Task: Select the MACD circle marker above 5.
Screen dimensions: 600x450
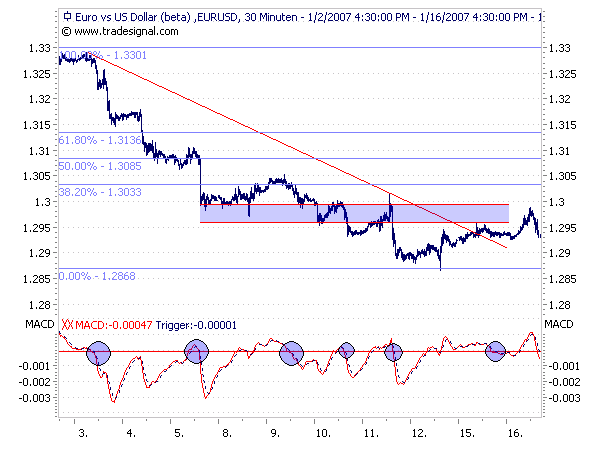Action: (x=196, y=351)
